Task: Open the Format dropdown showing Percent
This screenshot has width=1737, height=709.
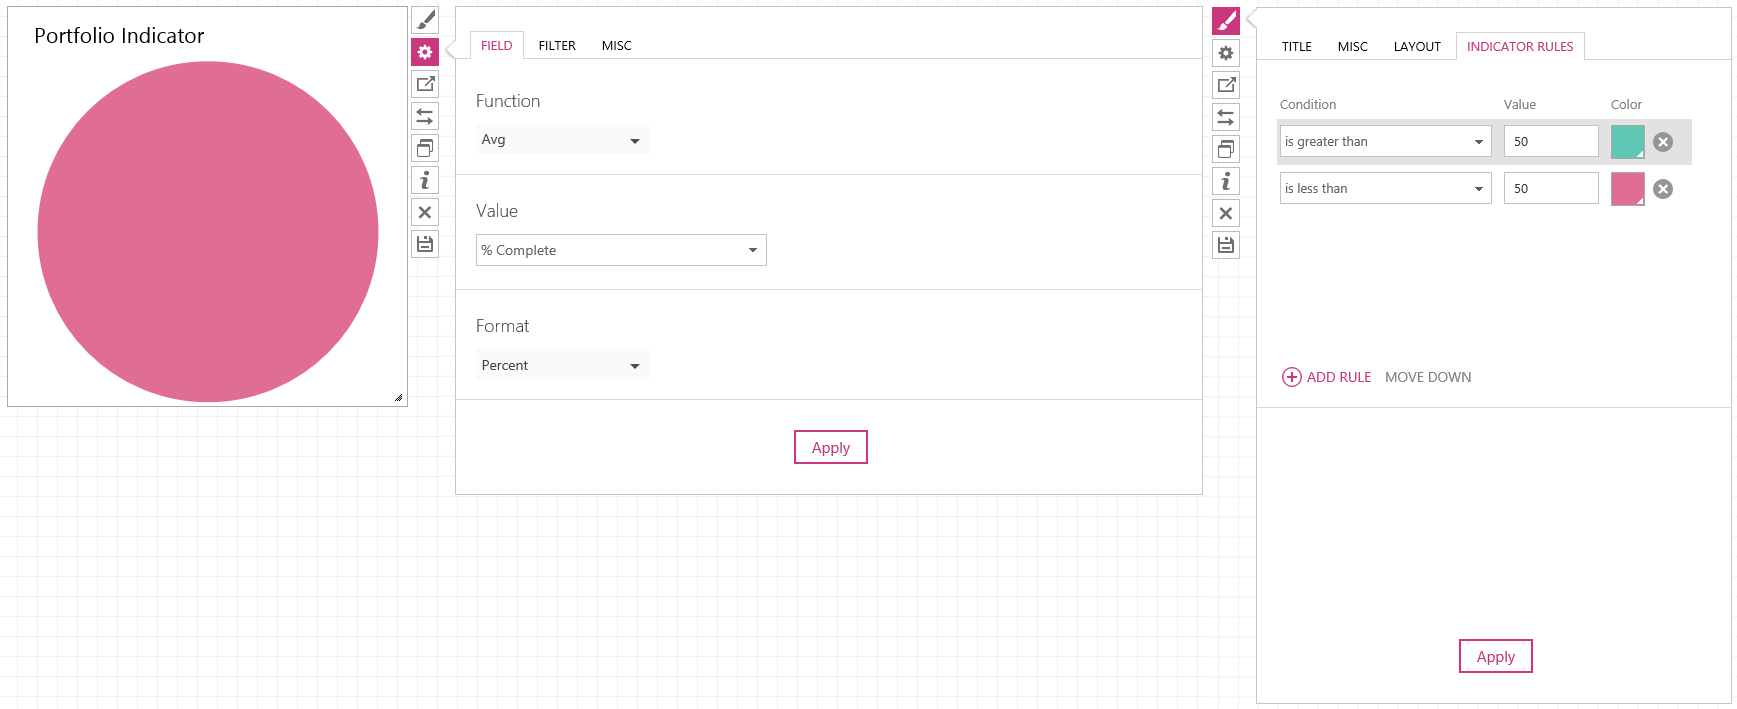Action: 563,365
